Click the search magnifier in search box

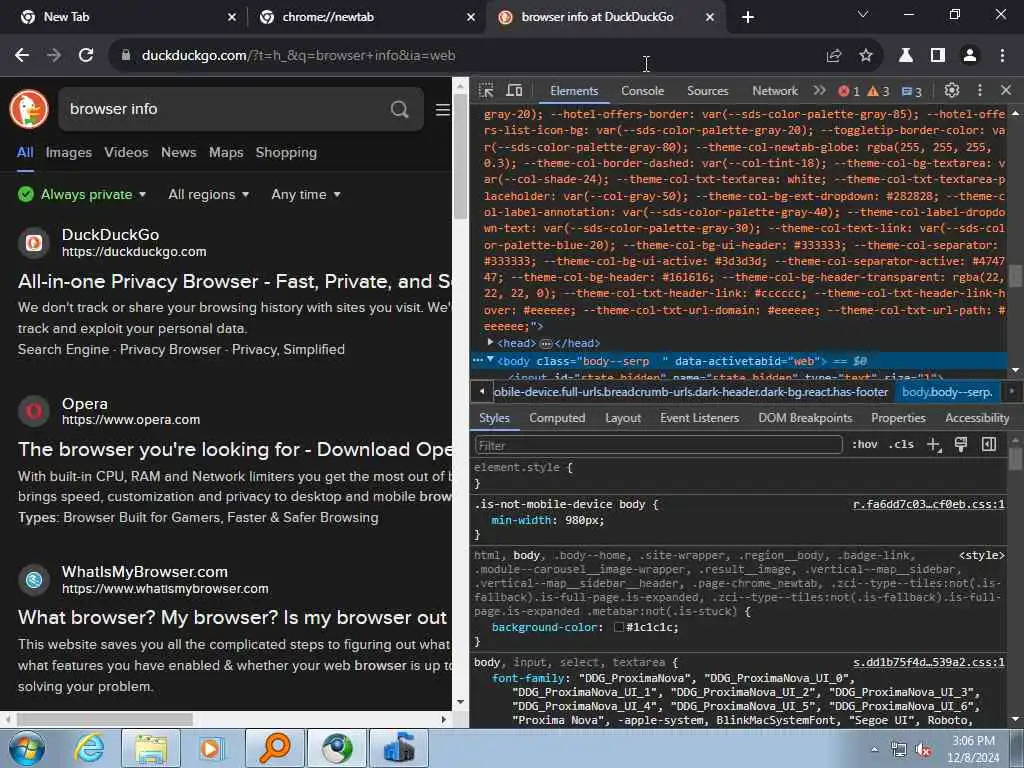point(400,110)
